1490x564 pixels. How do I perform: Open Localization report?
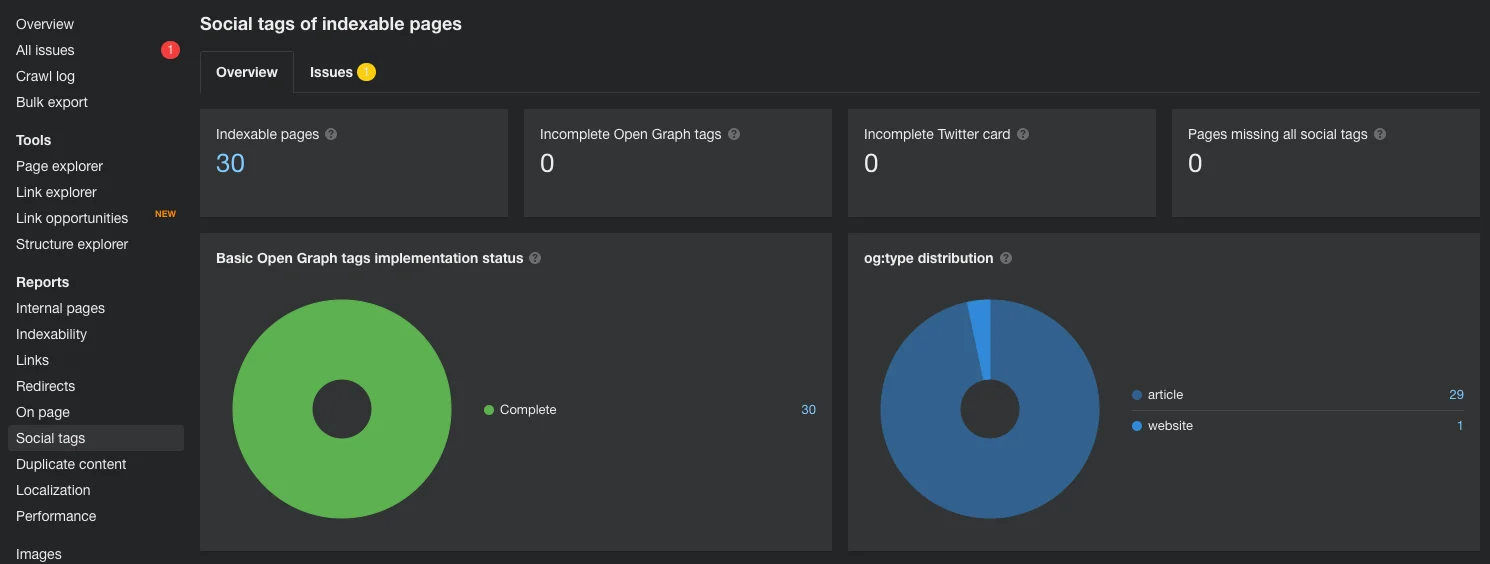pyautogui.click(x=53, y=490)
